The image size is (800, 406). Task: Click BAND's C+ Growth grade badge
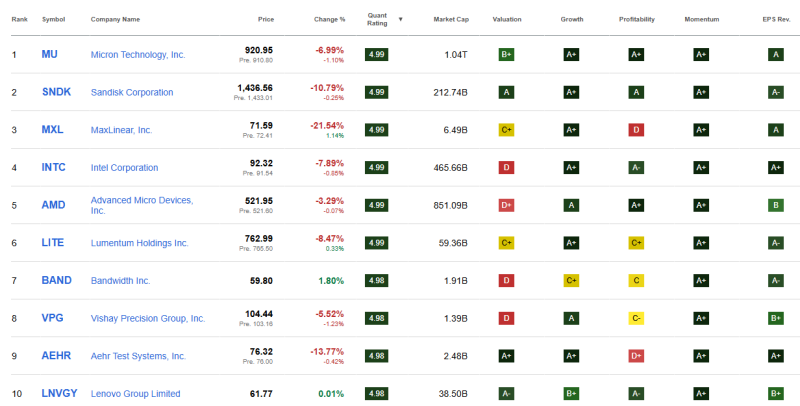pyautogui.click(x=571, y=281)
